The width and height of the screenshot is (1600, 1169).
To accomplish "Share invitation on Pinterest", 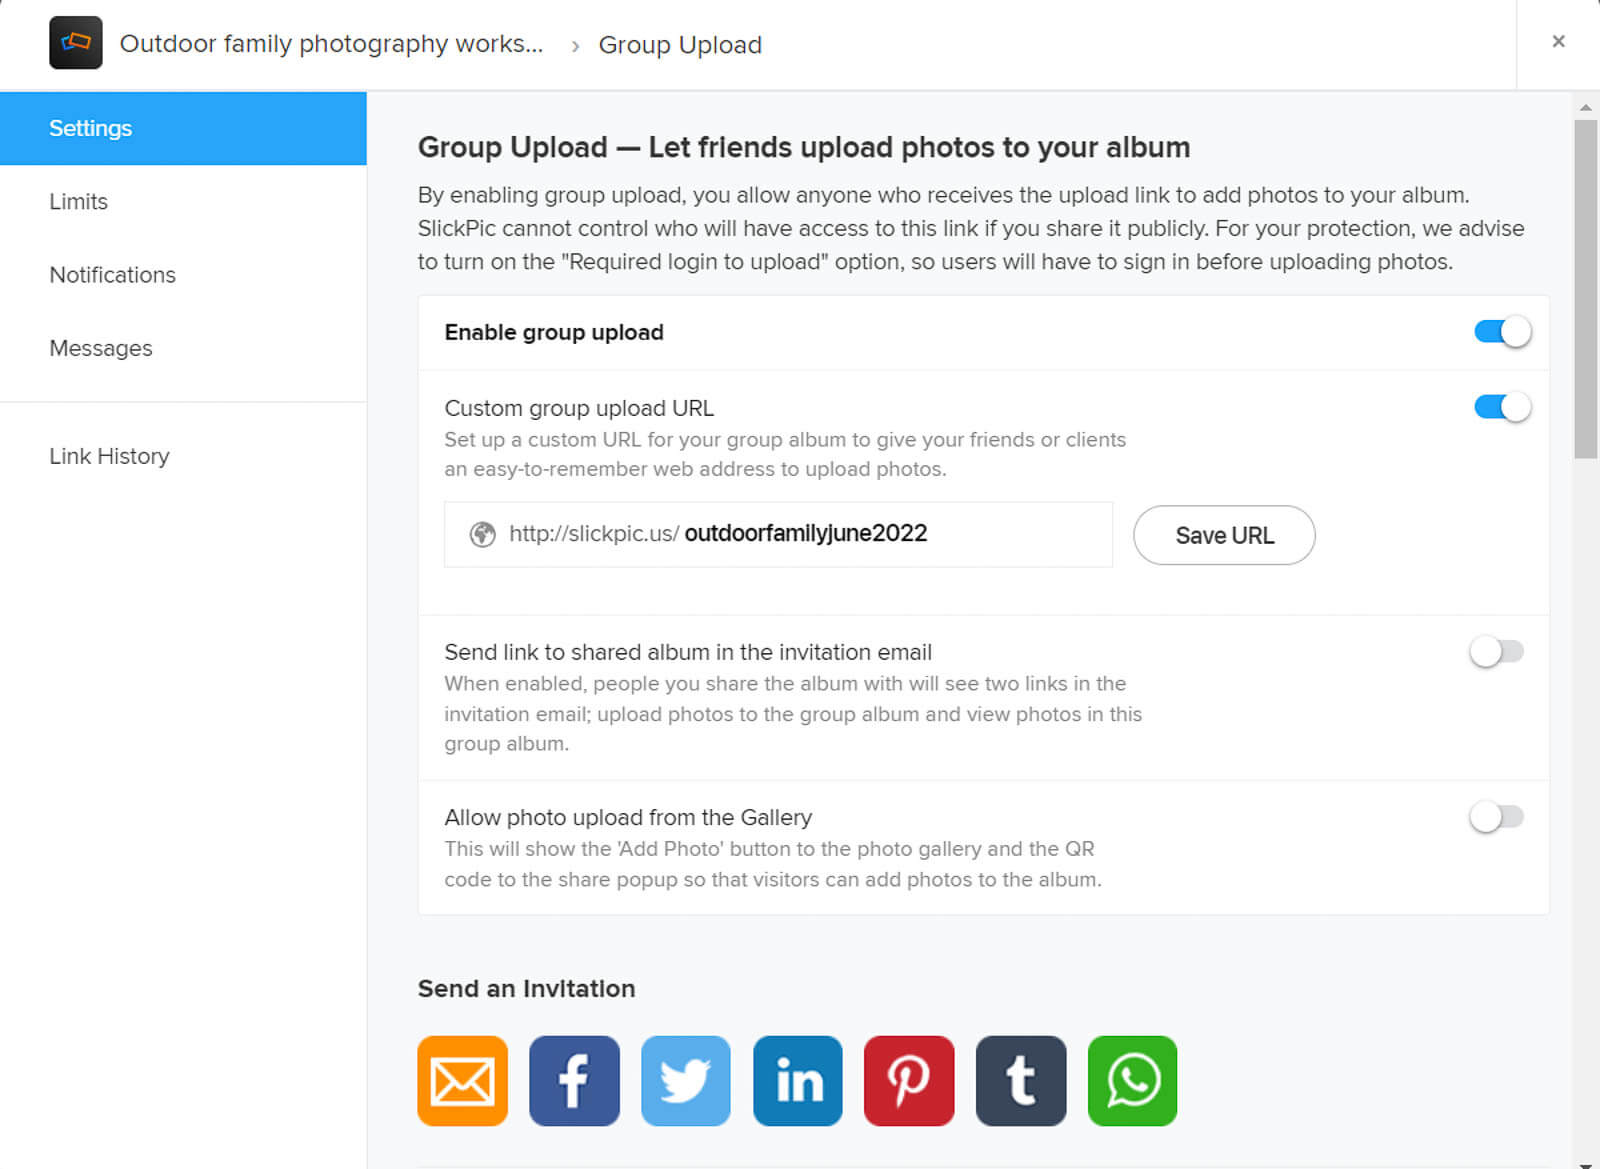I will [x=909, y=1080].
